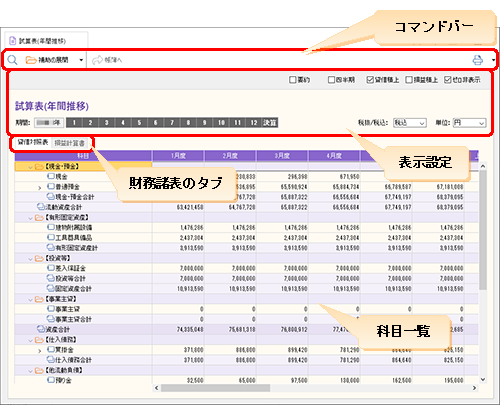Click the 試算表(年間推移) document tab icon
The width and height of the screenshot is (500, 405).
point(13,41)
